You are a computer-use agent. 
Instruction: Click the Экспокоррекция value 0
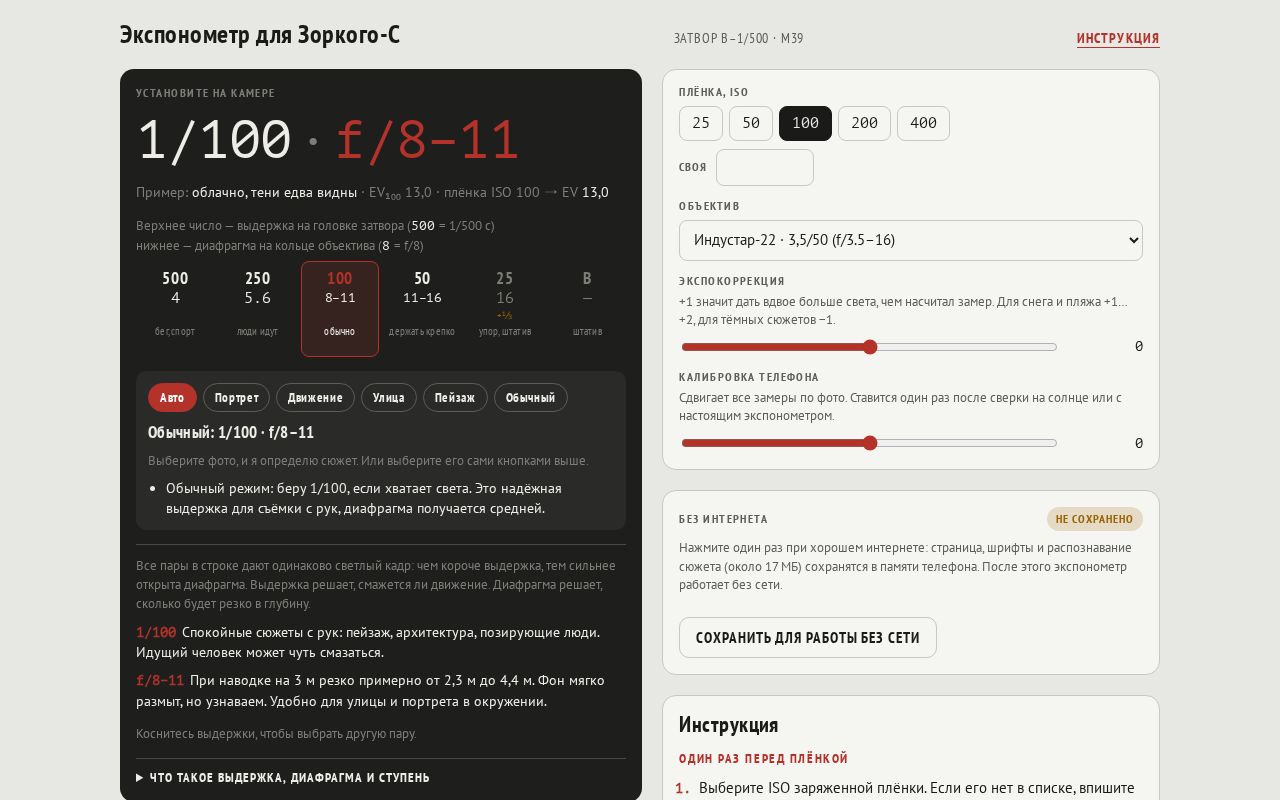pos(1139,347)
